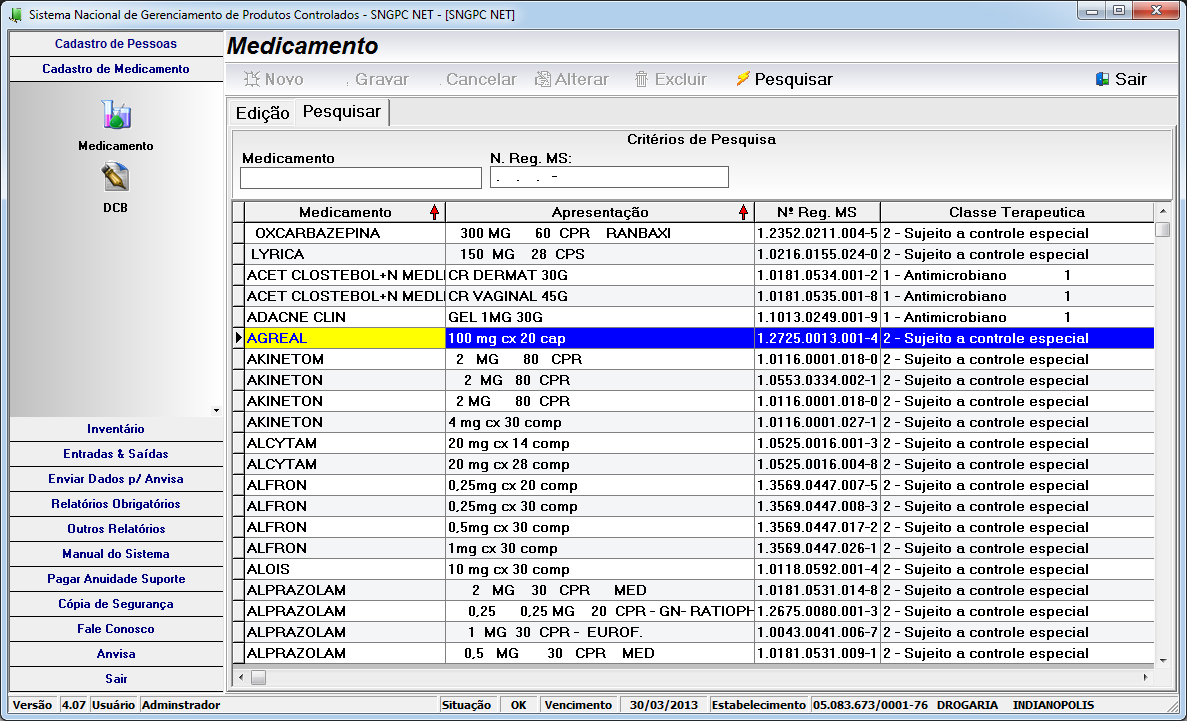Click the 20 mg cx 14 comp cell
The height and width of the screenshot is (721, 1187).
[600, 443]
